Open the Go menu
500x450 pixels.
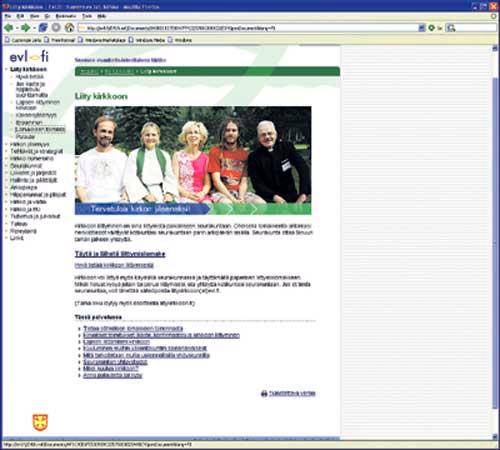(48, 16)
